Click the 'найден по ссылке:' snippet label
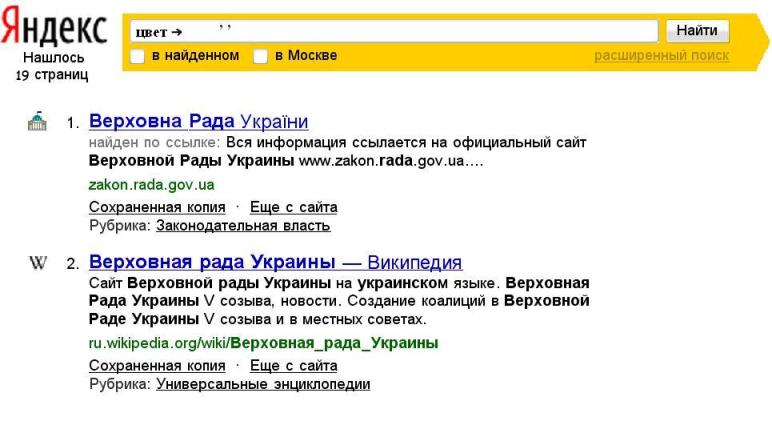Image resolution: width=772 pixels, height=437 pixels. coord(154,143)
